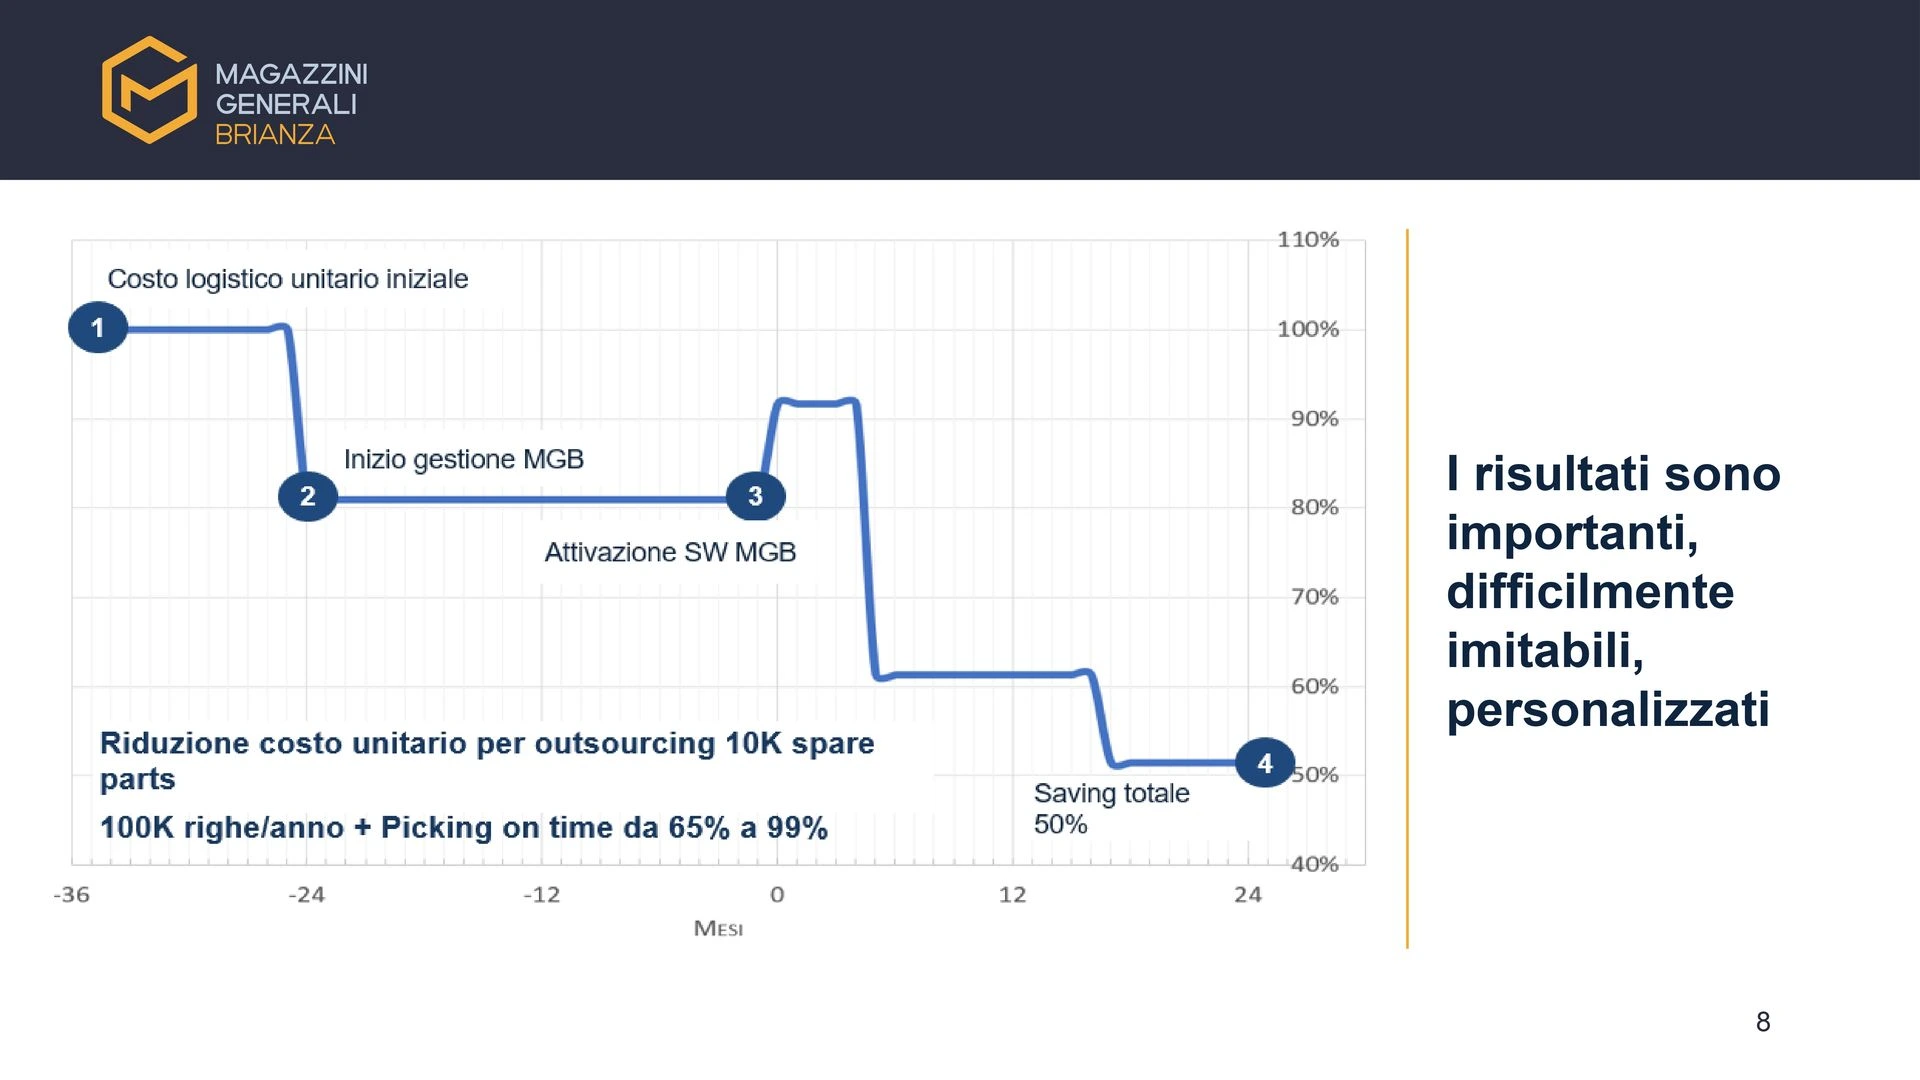Click the -36 x-axis tick label
Viewport: 1920px width, 1080px height.
tap(71, 895)
